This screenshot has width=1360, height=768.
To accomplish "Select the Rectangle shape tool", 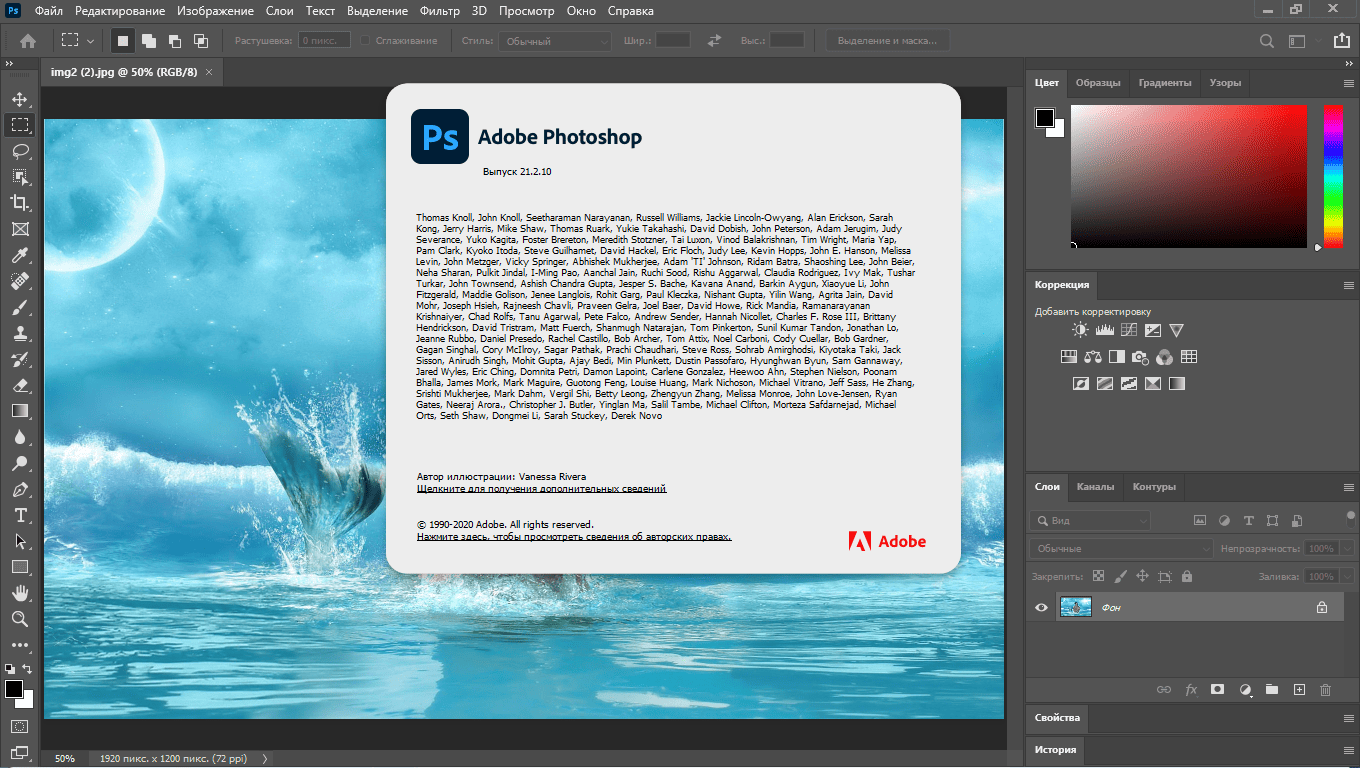I will pyautogui.click(x=19, y=567).
